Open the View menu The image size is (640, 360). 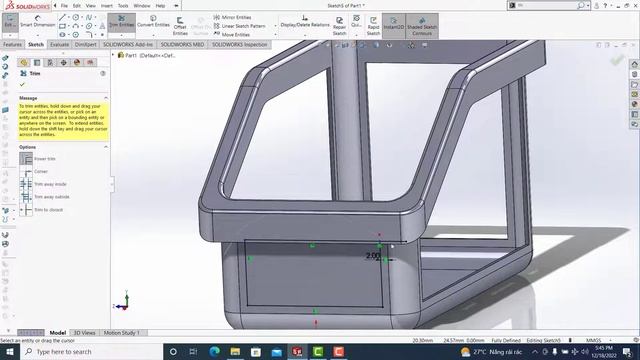91,6
